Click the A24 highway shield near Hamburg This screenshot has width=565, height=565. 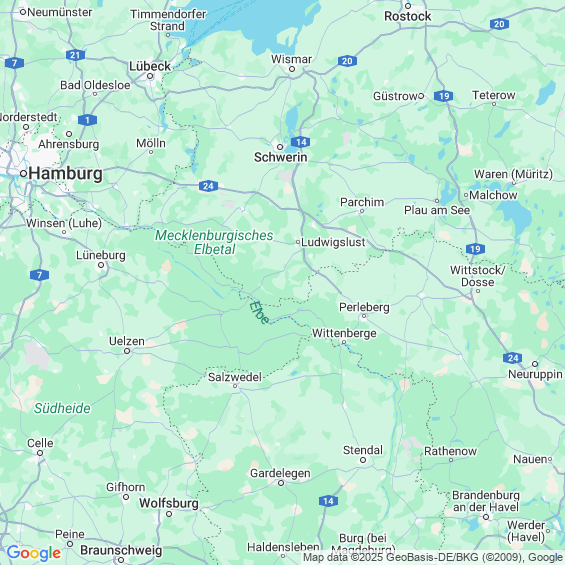208,186
